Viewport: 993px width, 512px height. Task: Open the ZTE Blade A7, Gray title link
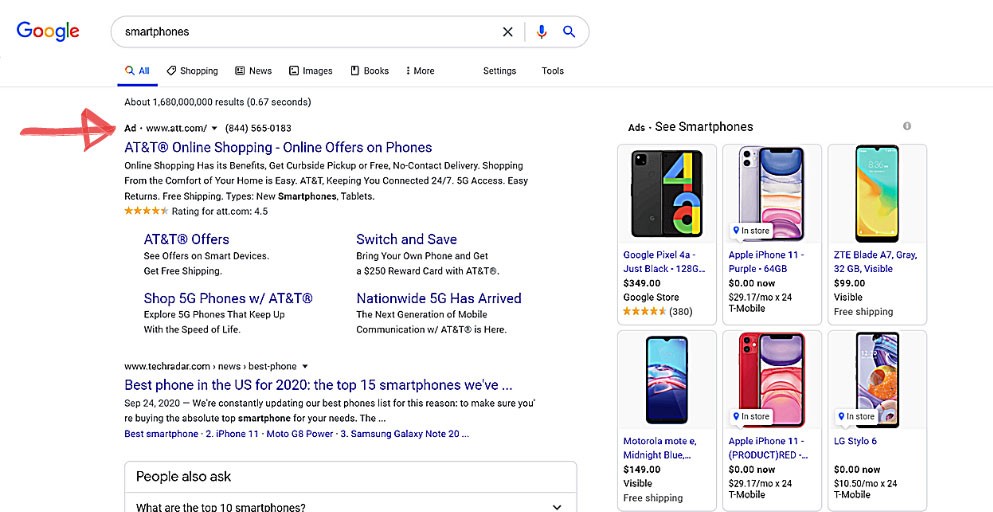[x=875, y=262]
